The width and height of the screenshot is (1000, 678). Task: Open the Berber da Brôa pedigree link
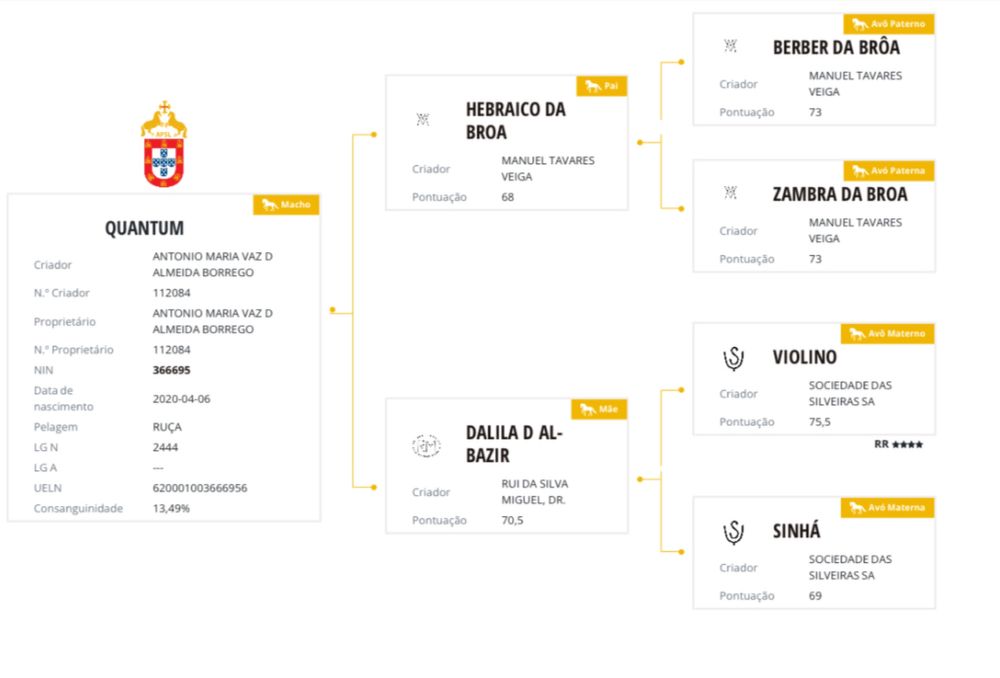tap(836, 47)
